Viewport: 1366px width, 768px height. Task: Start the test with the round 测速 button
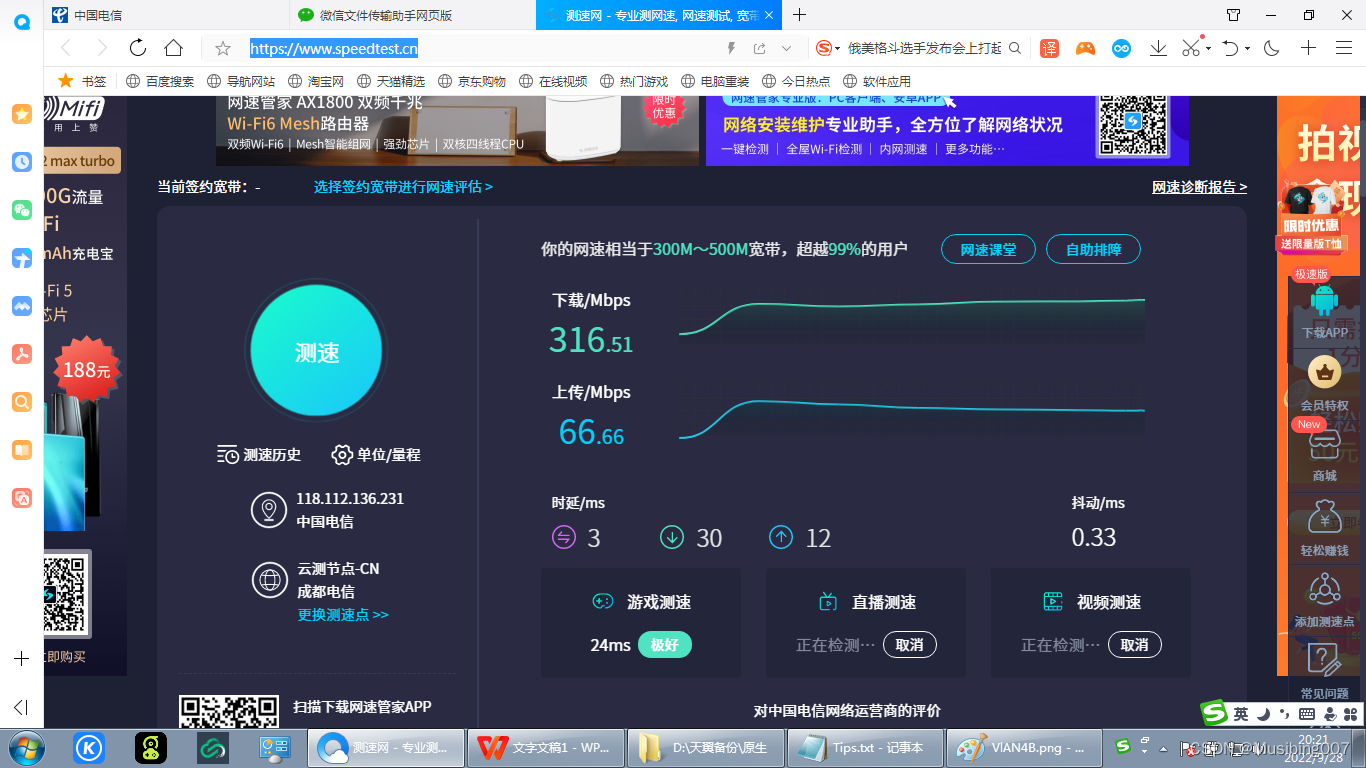click(316, 351)
